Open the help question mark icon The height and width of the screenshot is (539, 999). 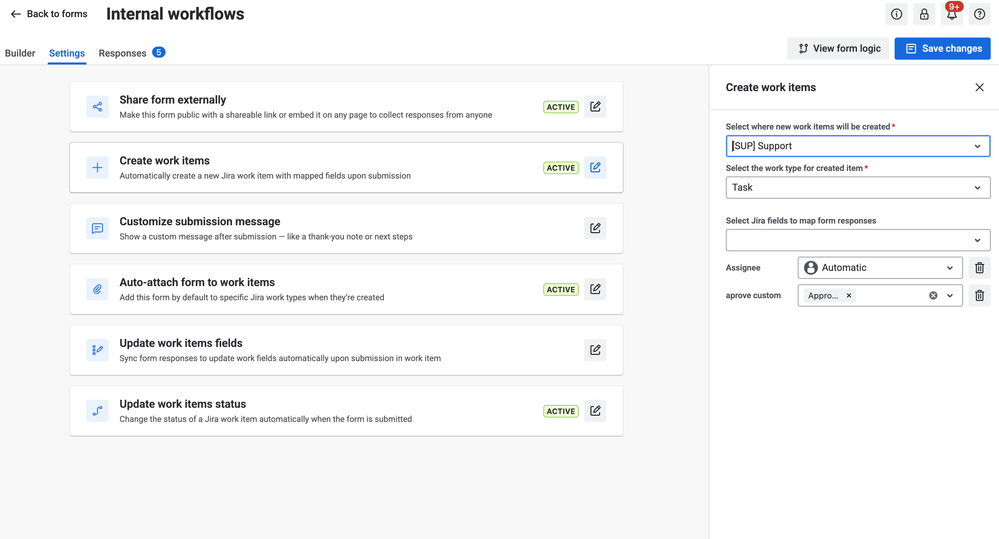(x=979, y=14)
